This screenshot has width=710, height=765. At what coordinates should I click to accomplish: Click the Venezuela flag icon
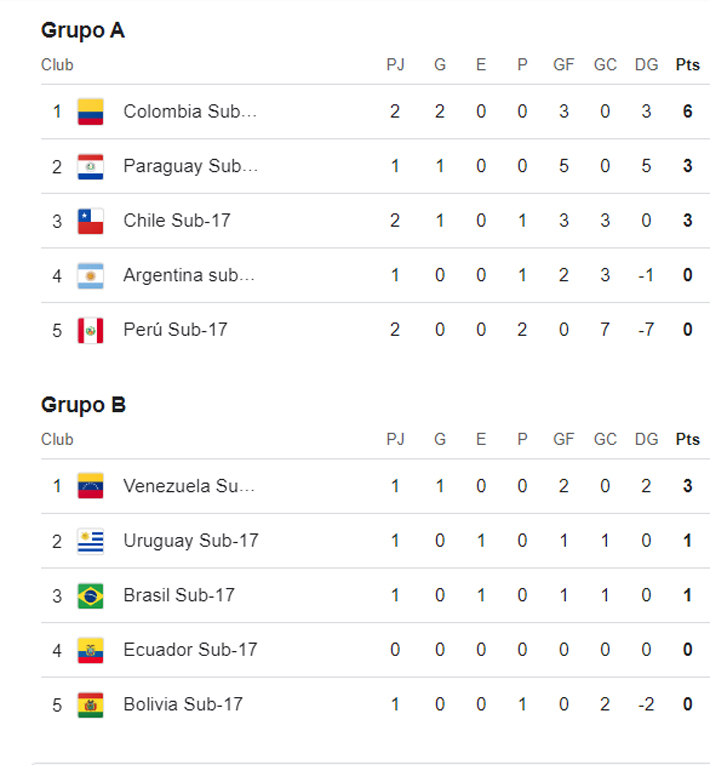coord(91,486)
